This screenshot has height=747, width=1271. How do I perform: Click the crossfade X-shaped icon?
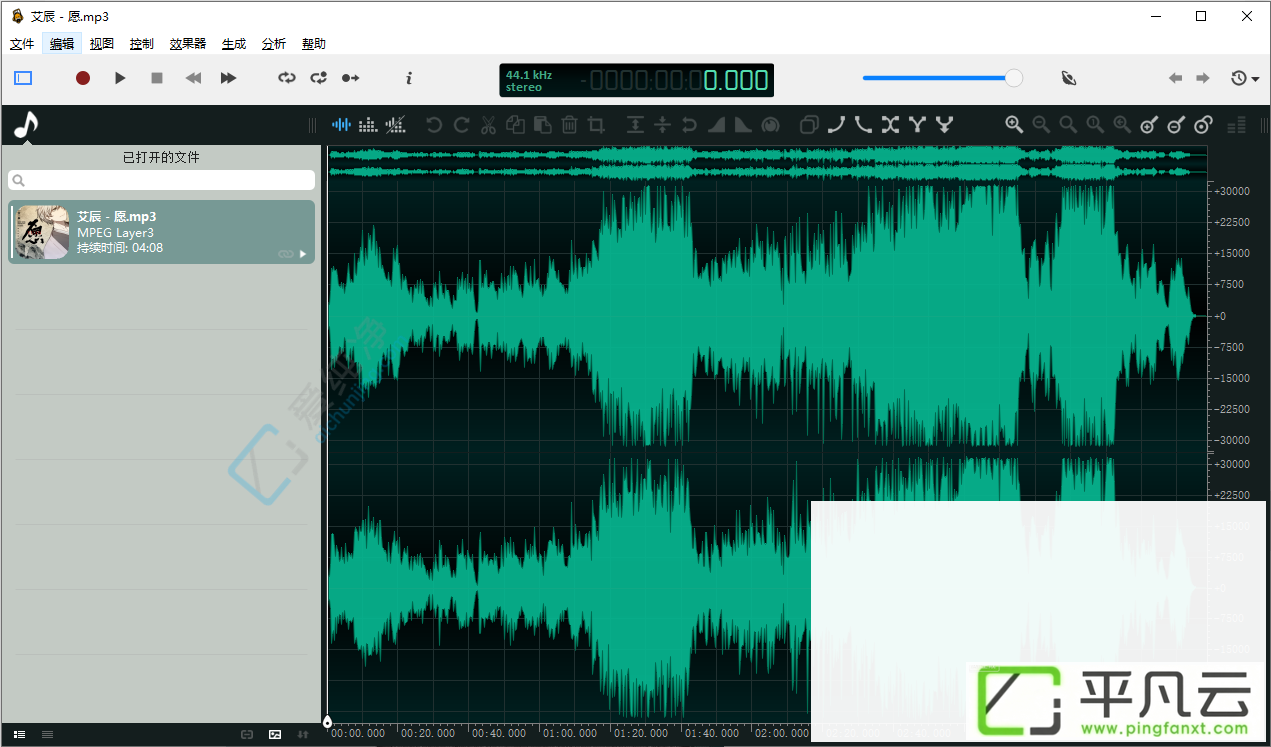[890, 125]
